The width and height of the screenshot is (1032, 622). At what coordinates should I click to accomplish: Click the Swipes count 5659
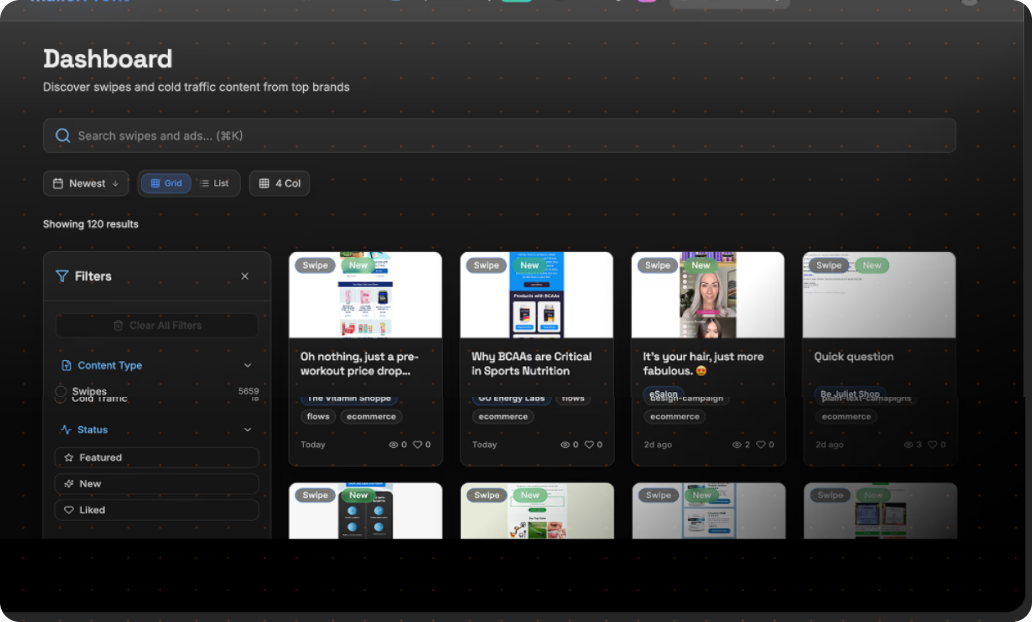pyautogui.click(x=248, y=391)
